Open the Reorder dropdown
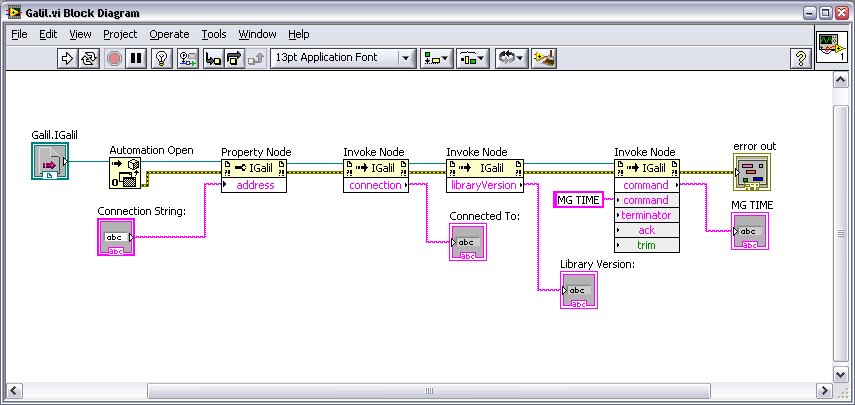855x405 pixels. point(511,58)
